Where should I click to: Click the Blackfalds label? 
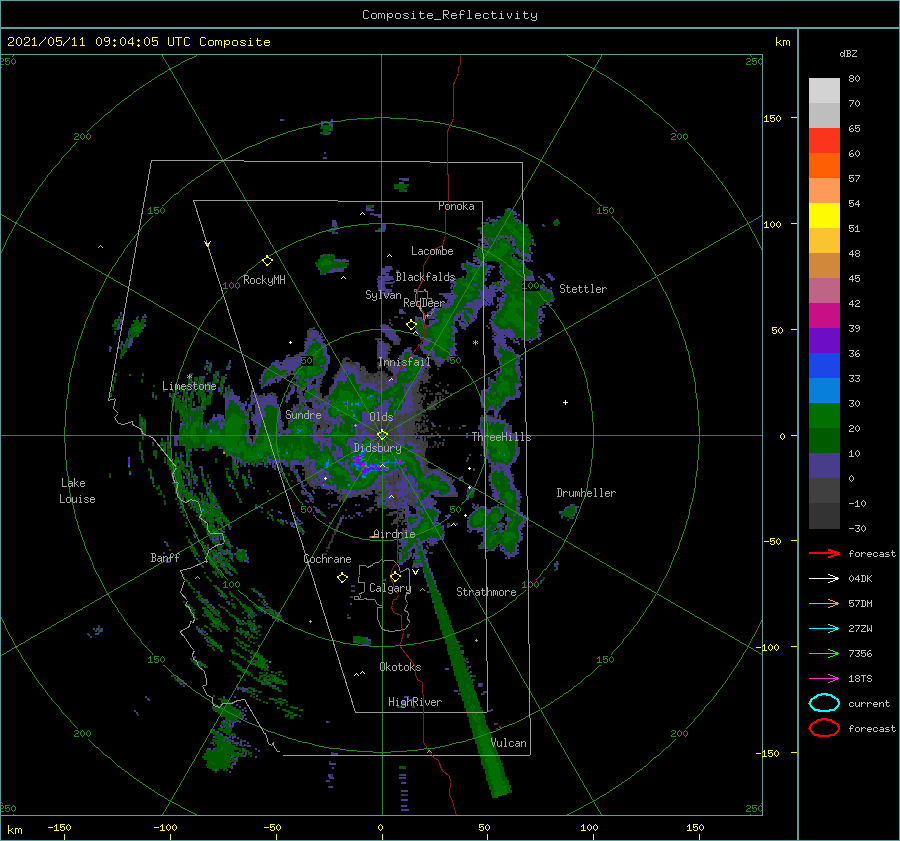(425, 277)
